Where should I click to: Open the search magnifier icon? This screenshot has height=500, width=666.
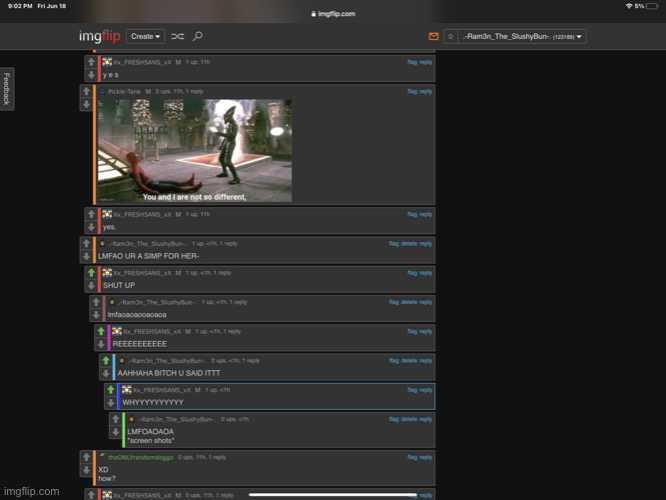198,37
